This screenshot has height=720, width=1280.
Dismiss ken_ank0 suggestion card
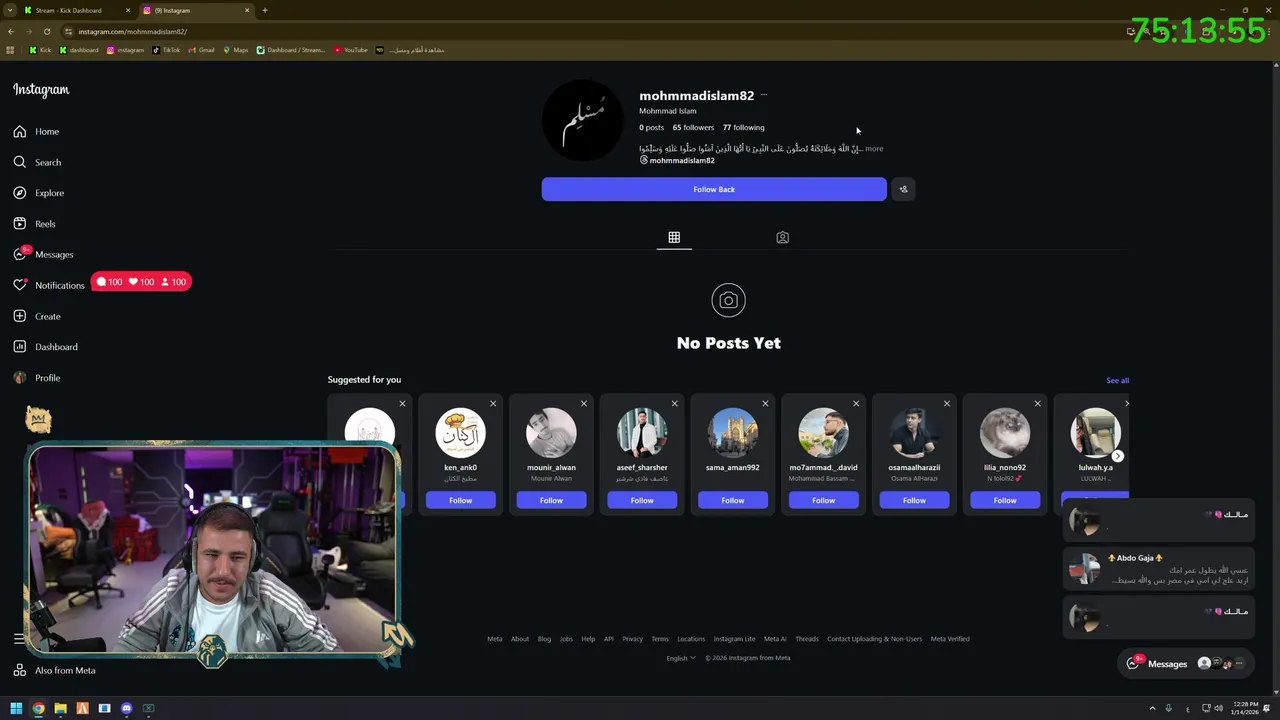(x=493, y=403)
